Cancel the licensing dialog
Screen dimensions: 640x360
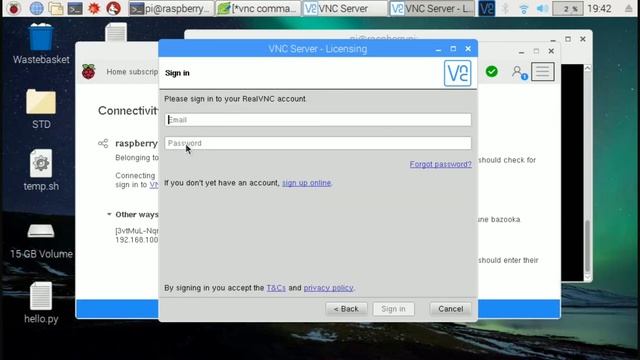point(451,309)
